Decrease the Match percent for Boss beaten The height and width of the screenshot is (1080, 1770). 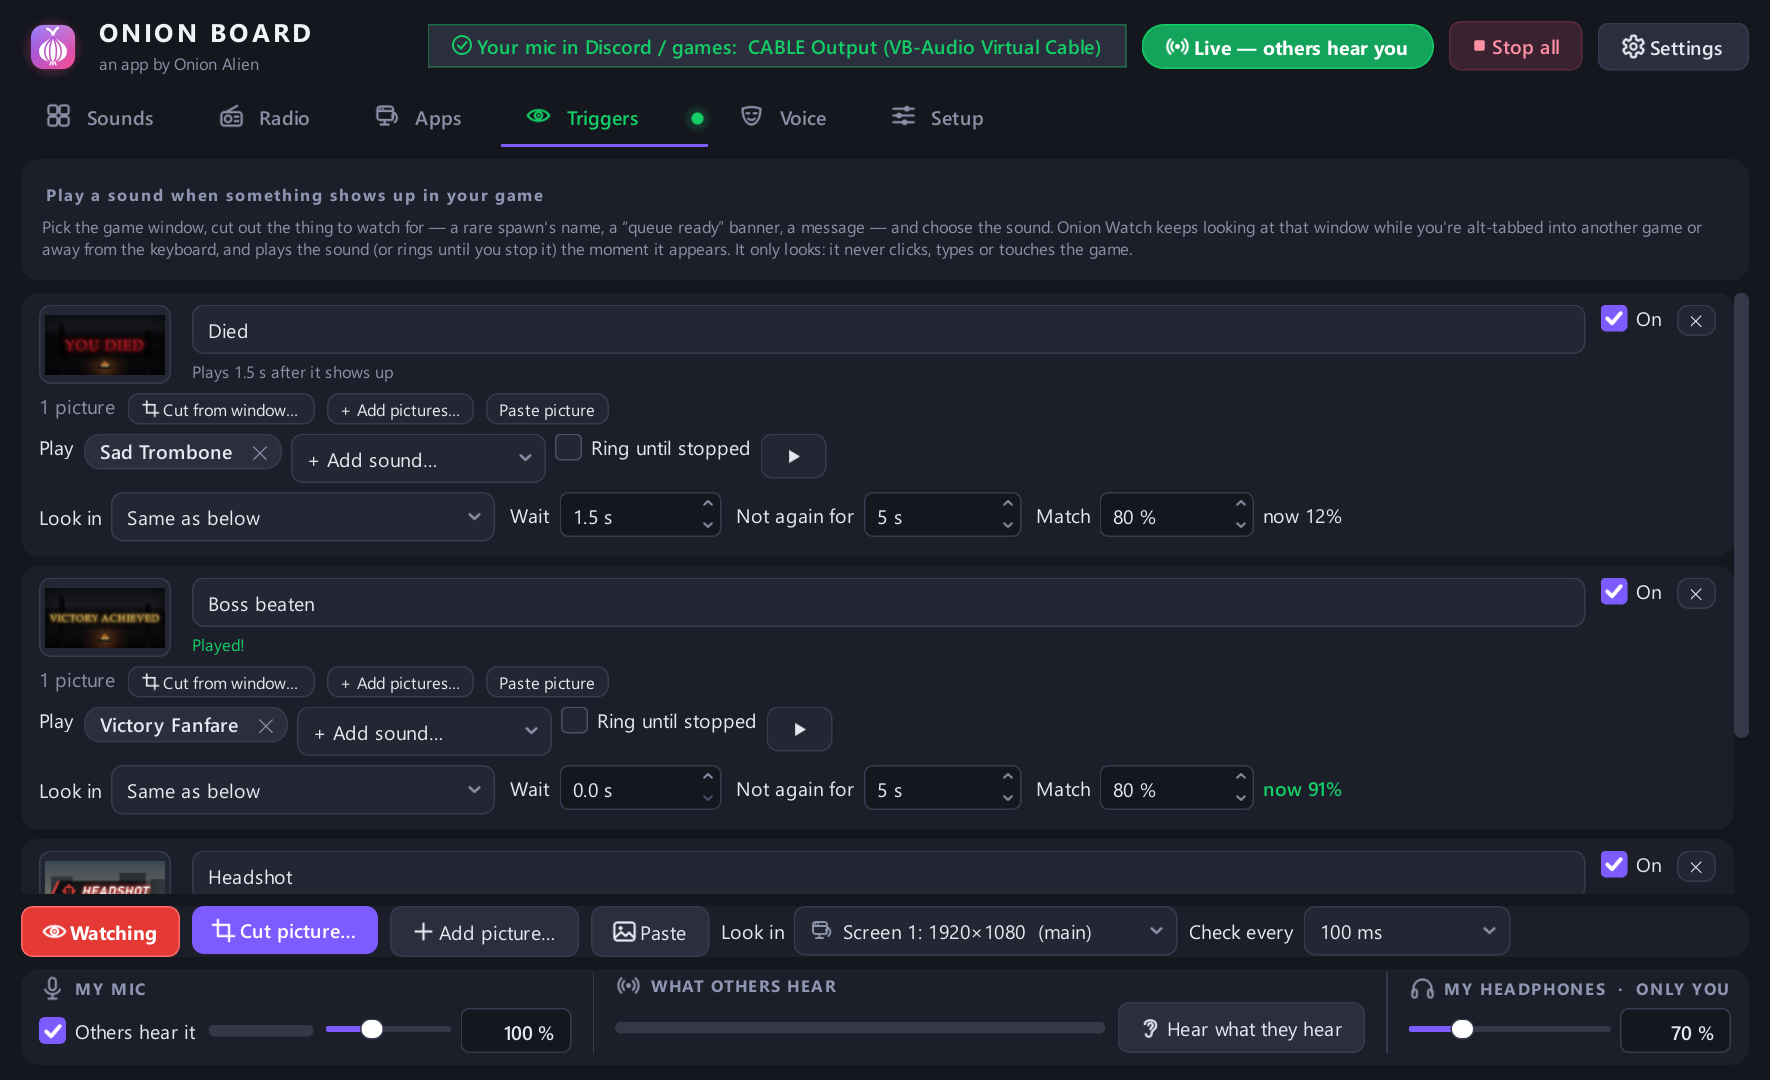coord(1241,799)
